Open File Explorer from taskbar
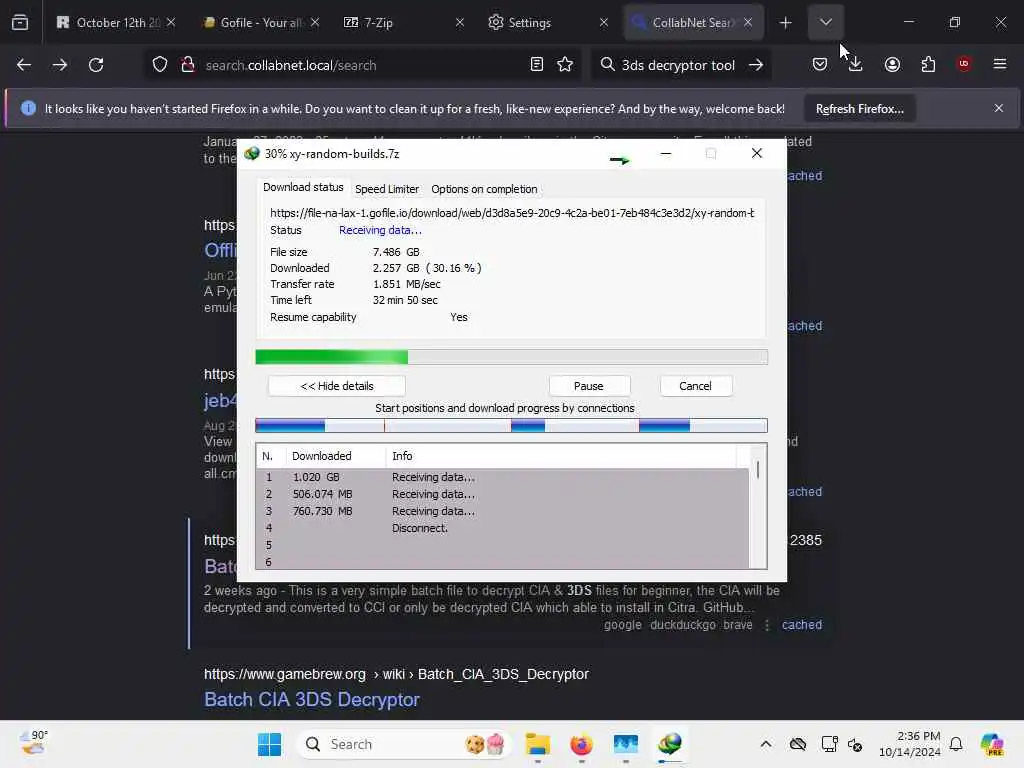Screen dimensions: 1024x768 click(x=537, y=744)
